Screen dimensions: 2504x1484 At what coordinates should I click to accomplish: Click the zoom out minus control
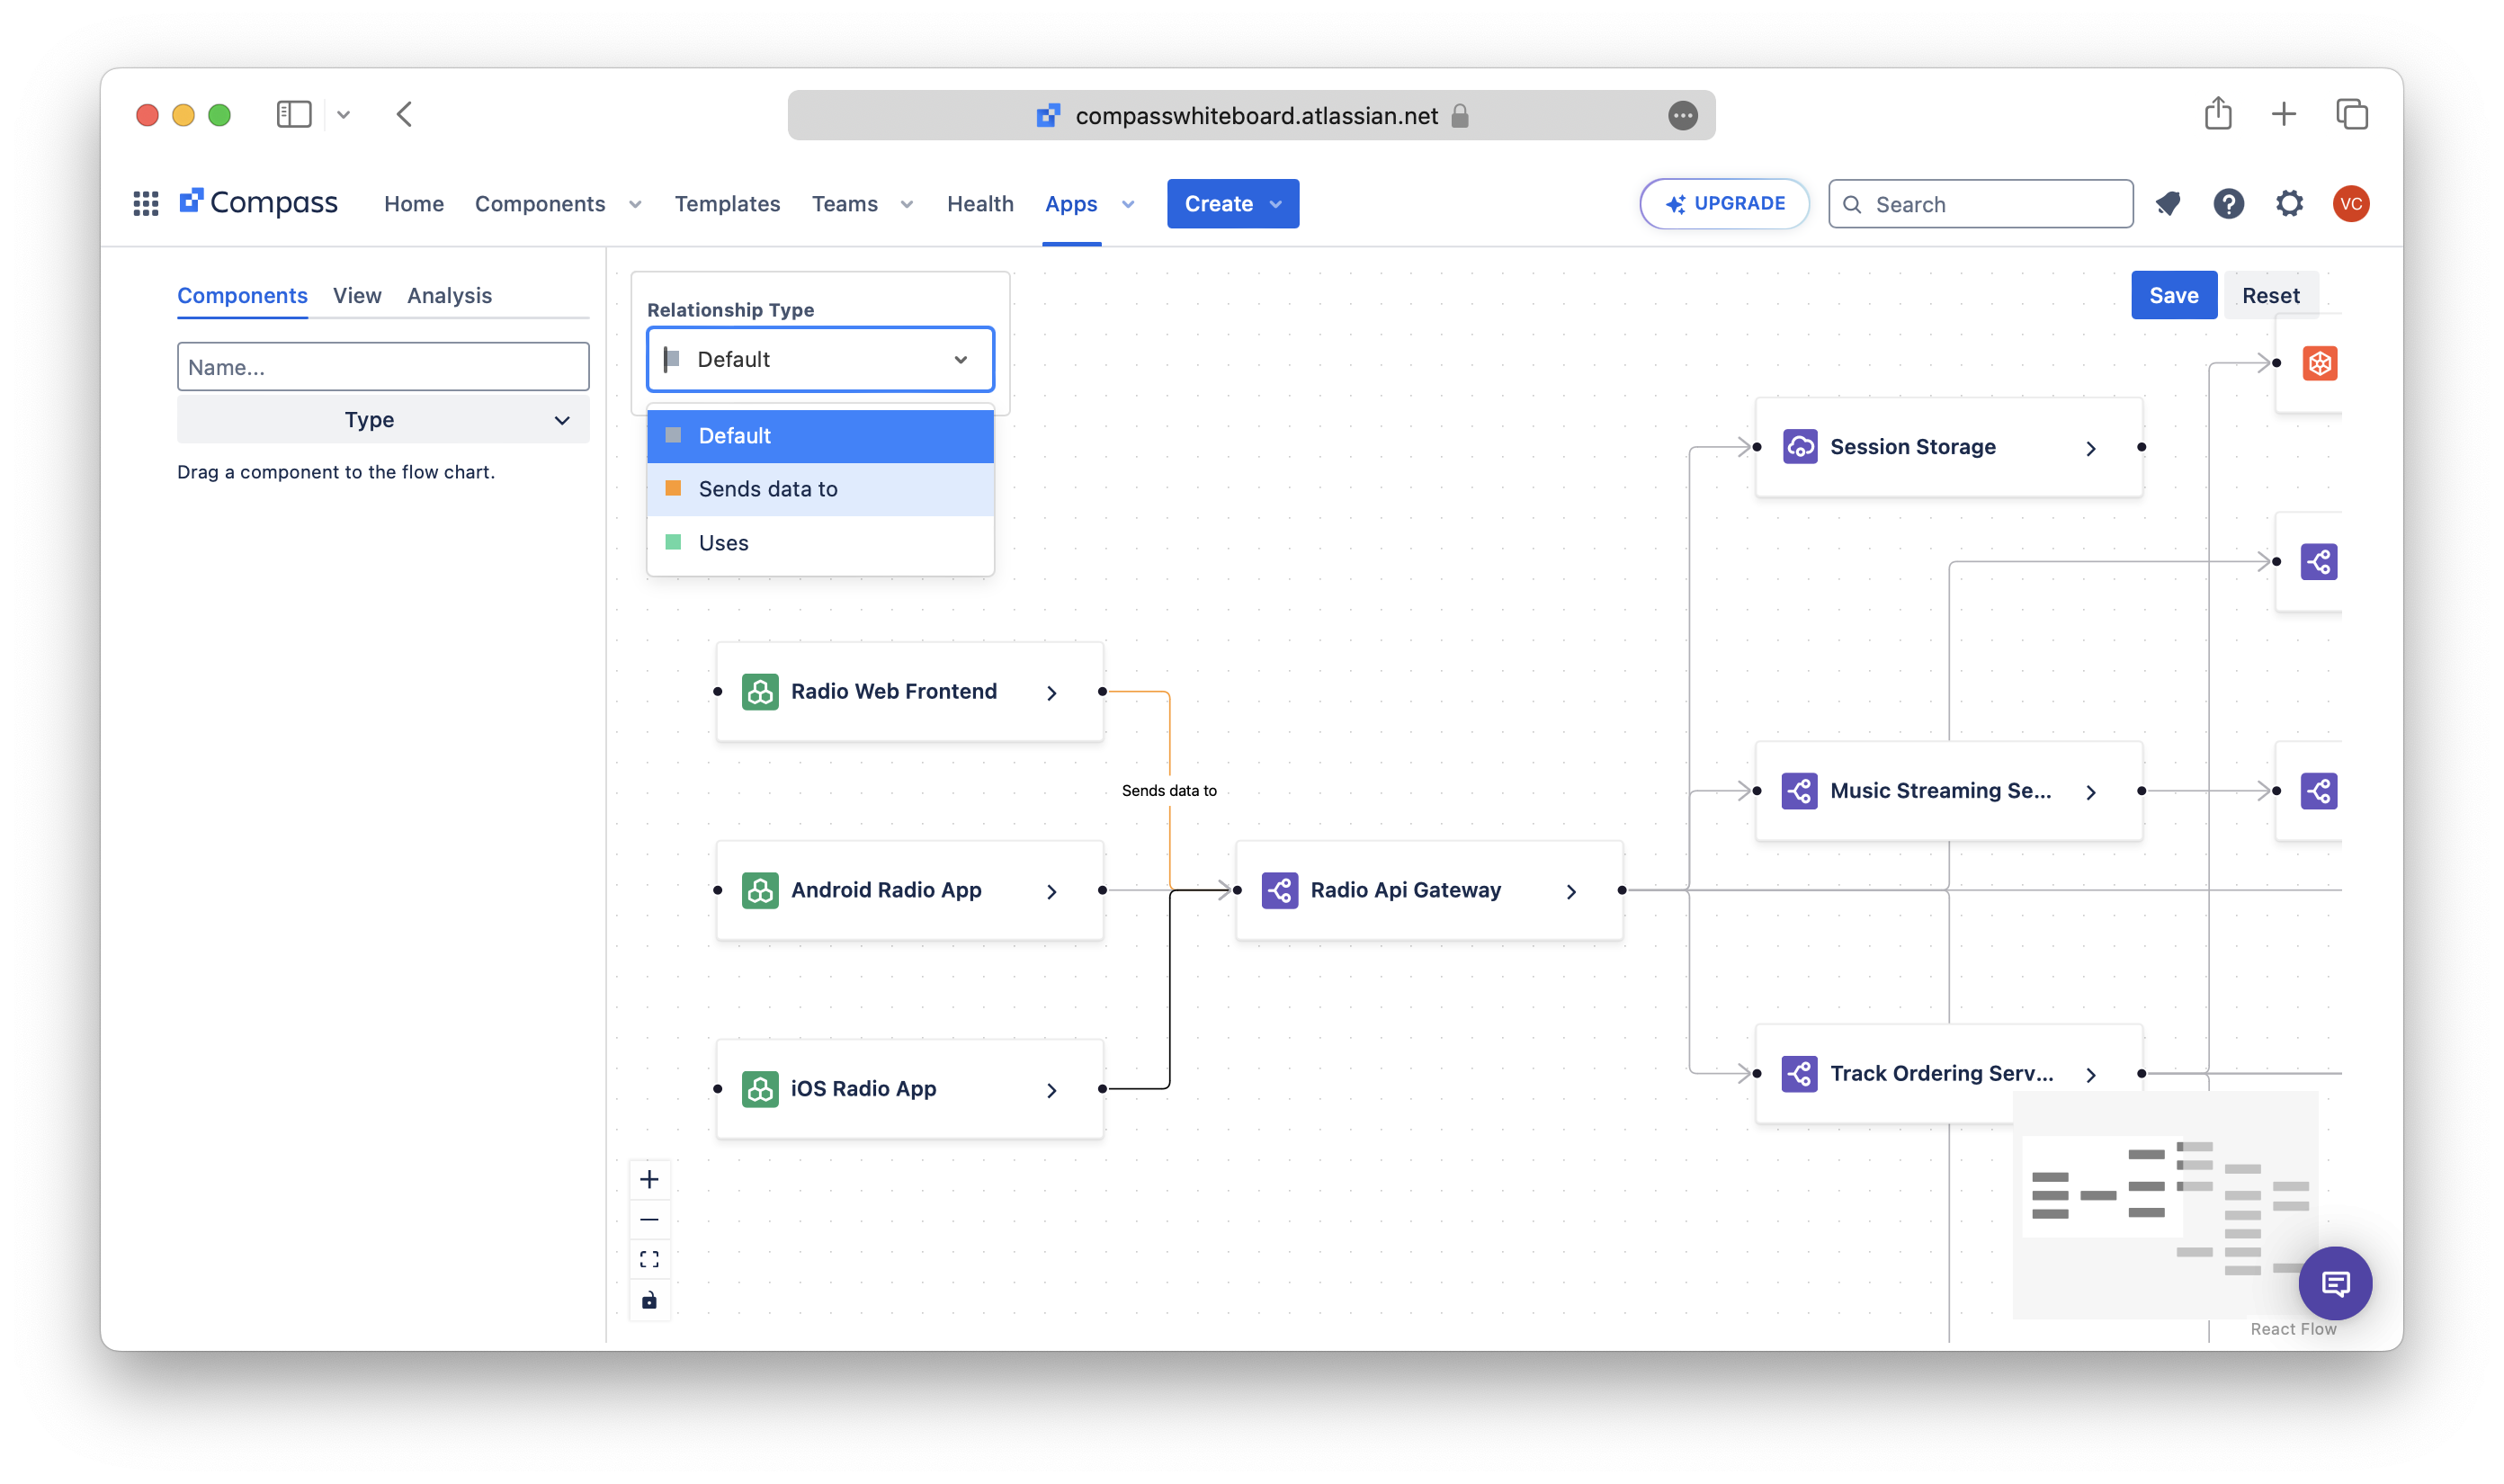[x=649, y=1220]
